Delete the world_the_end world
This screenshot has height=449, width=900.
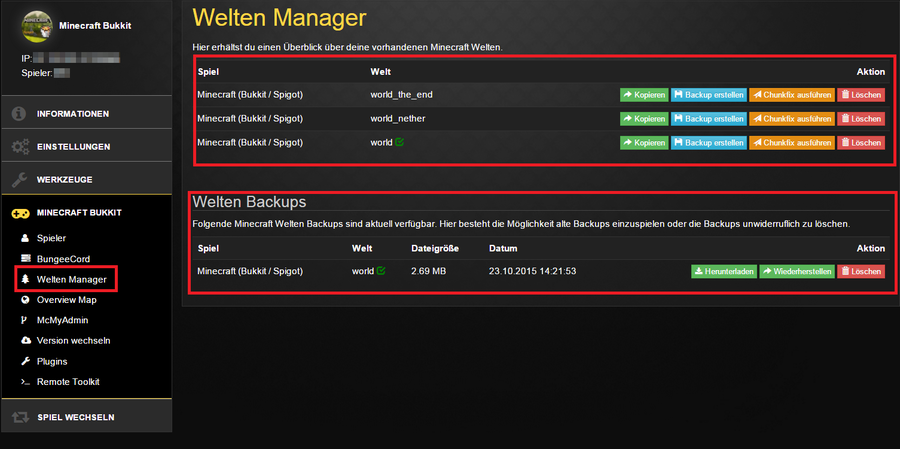coord(861,95)
